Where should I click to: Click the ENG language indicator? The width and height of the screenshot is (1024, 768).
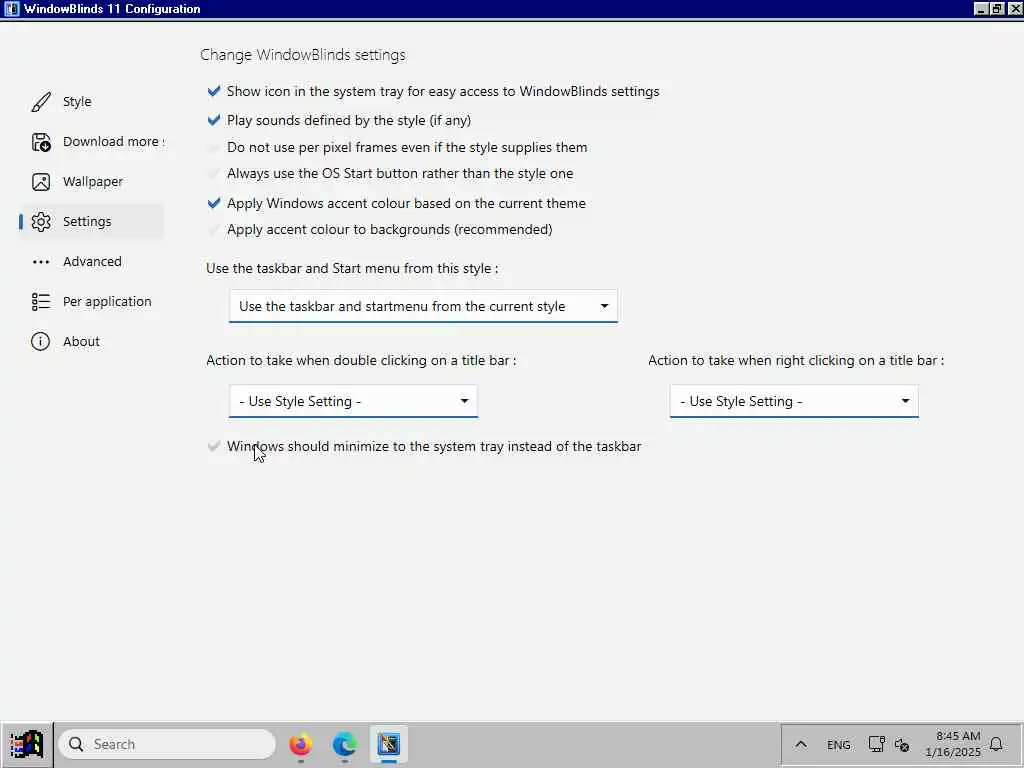click(839, 744)
